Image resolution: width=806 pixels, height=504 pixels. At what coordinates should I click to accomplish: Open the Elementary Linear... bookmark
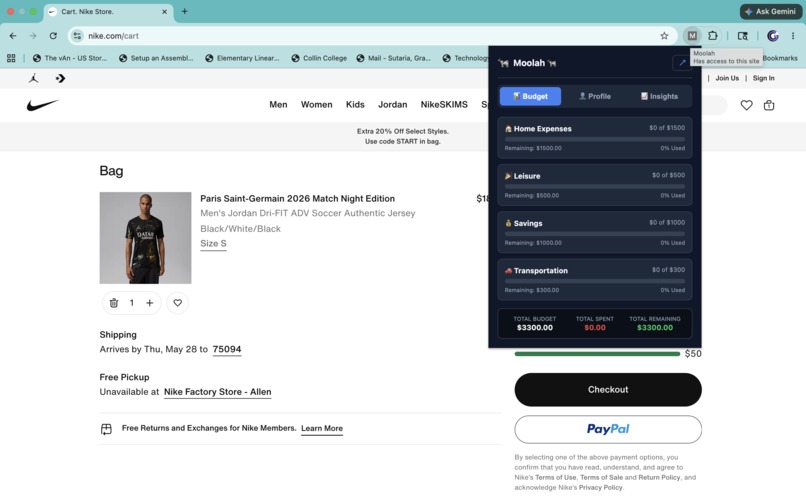tap(242, 58)
